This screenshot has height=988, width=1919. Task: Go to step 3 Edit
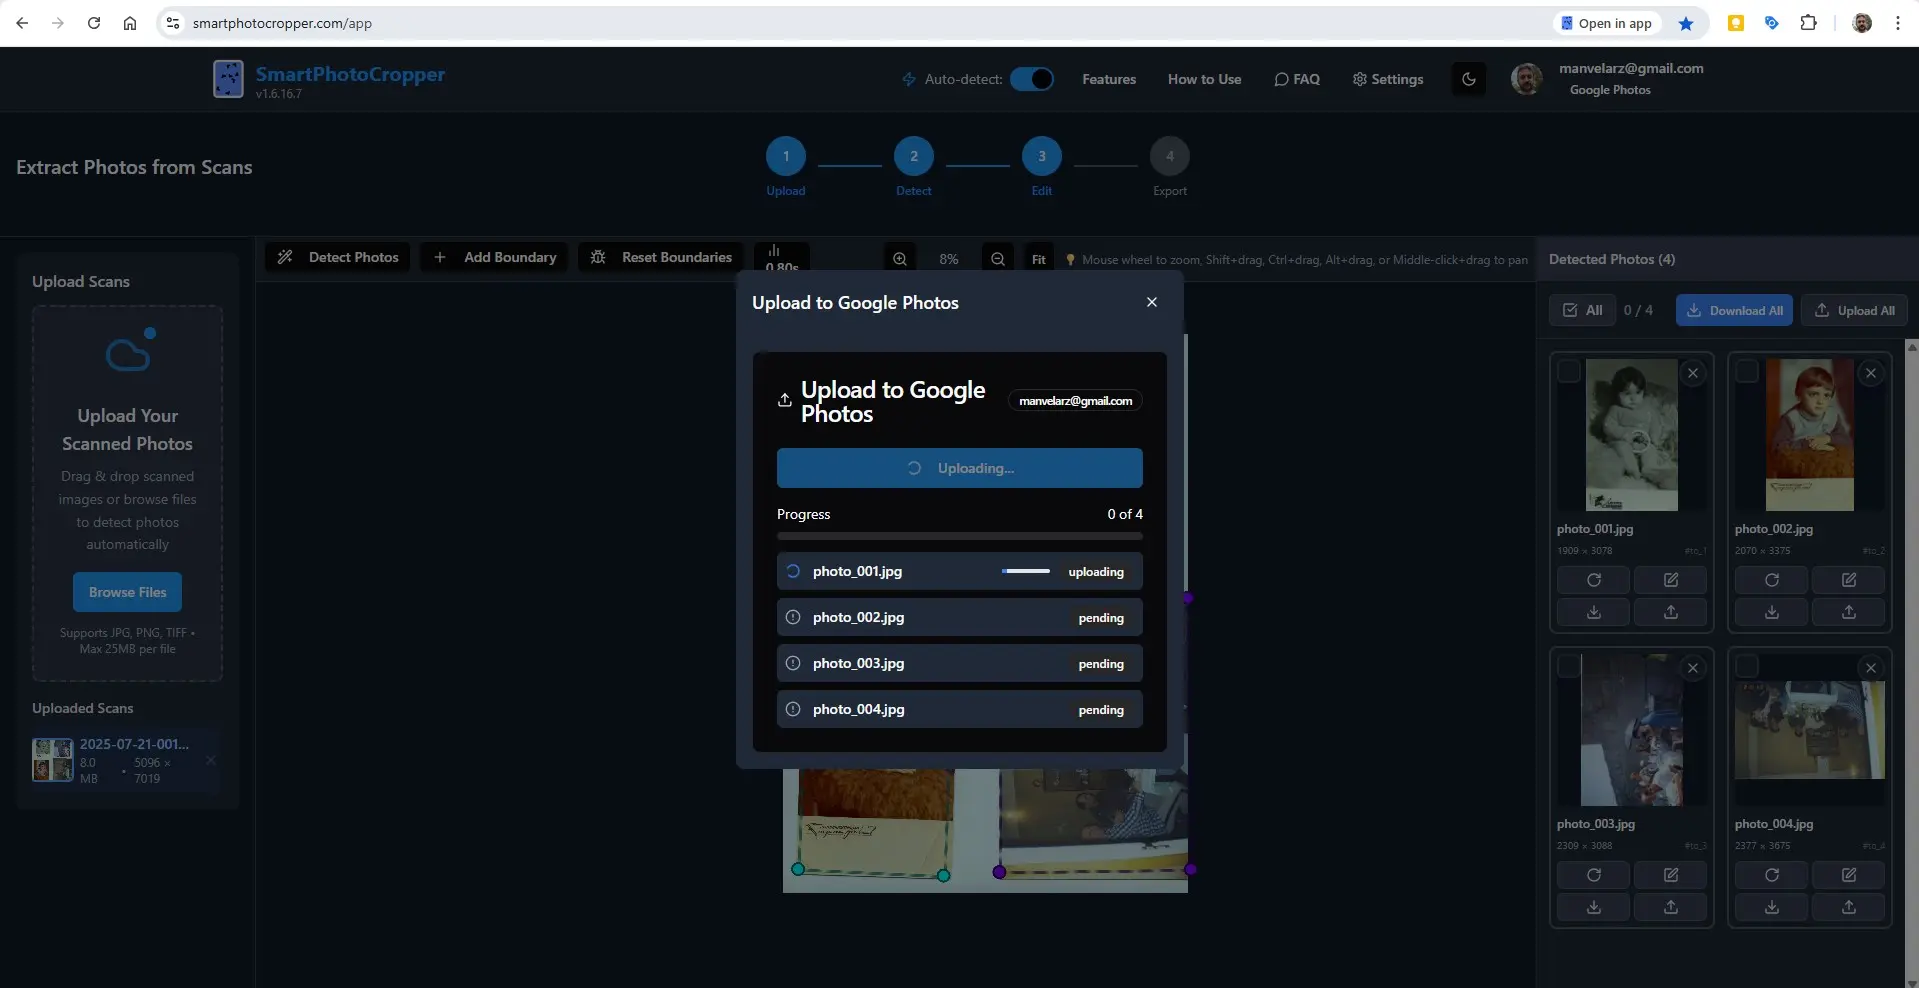(x=1042, y=156)
